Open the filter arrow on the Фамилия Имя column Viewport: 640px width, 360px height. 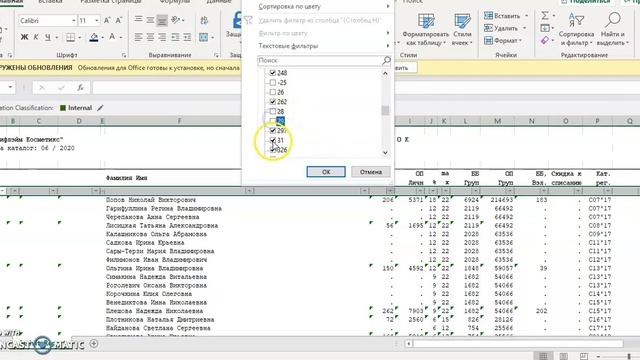tap(249, 191)
